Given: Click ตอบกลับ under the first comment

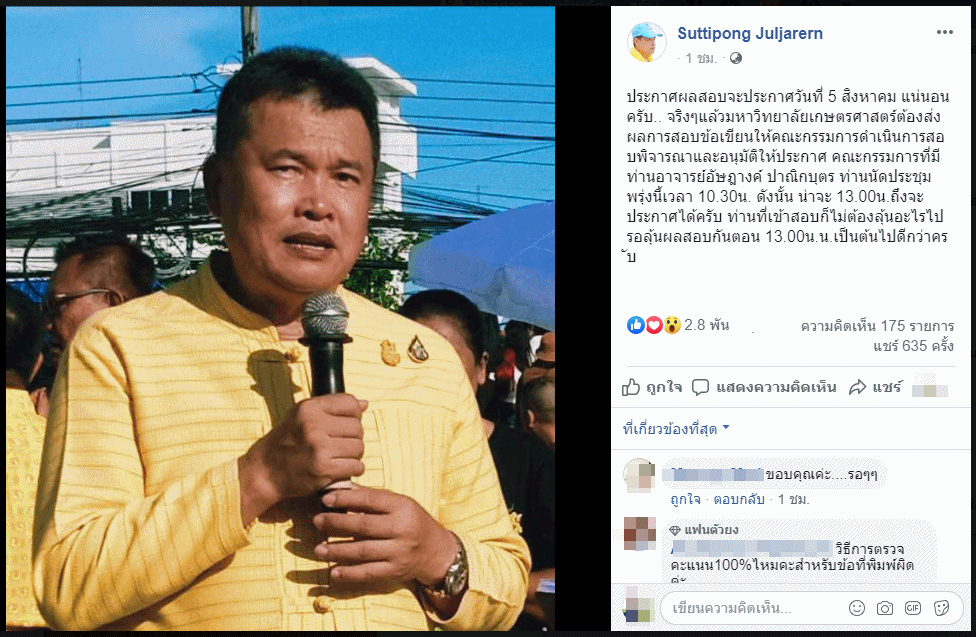Looking at the screenshot, I should click(738, 499).
